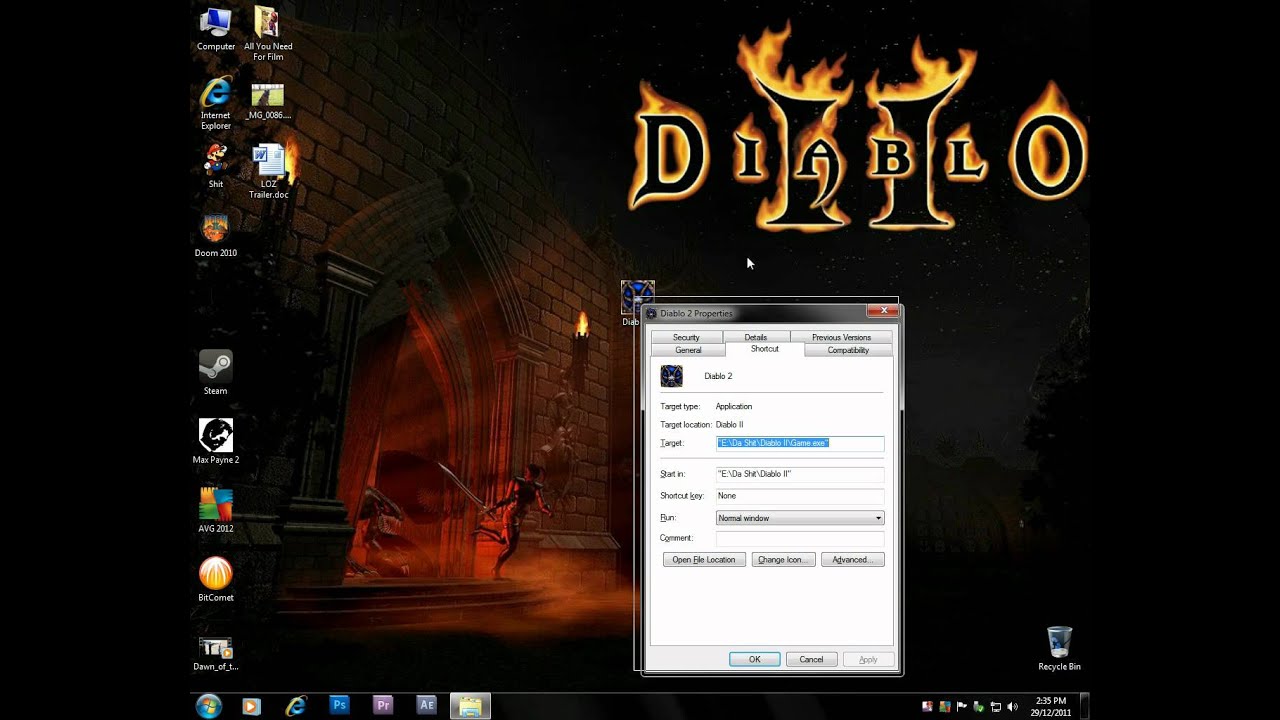Switch to the General tab
1280x720 pixels.
pos(688,350)
